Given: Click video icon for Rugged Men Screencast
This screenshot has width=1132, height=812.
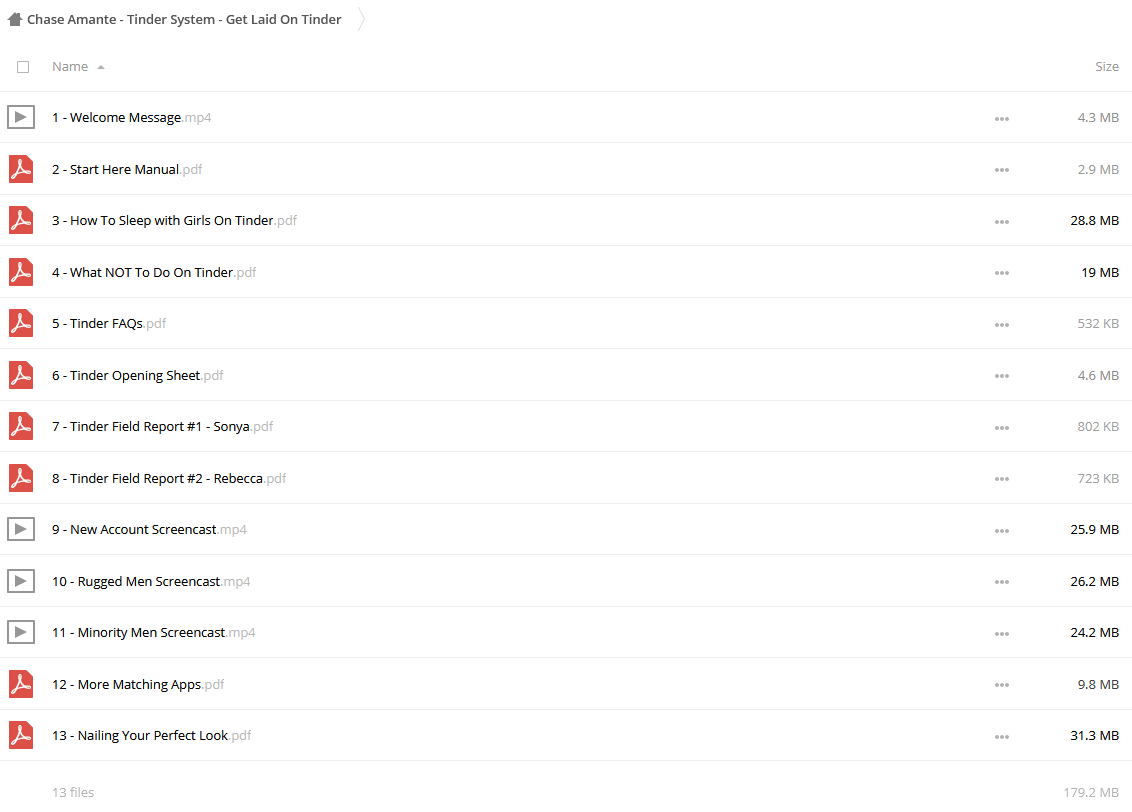Looking at the screenshot, I should coord(21,581).
